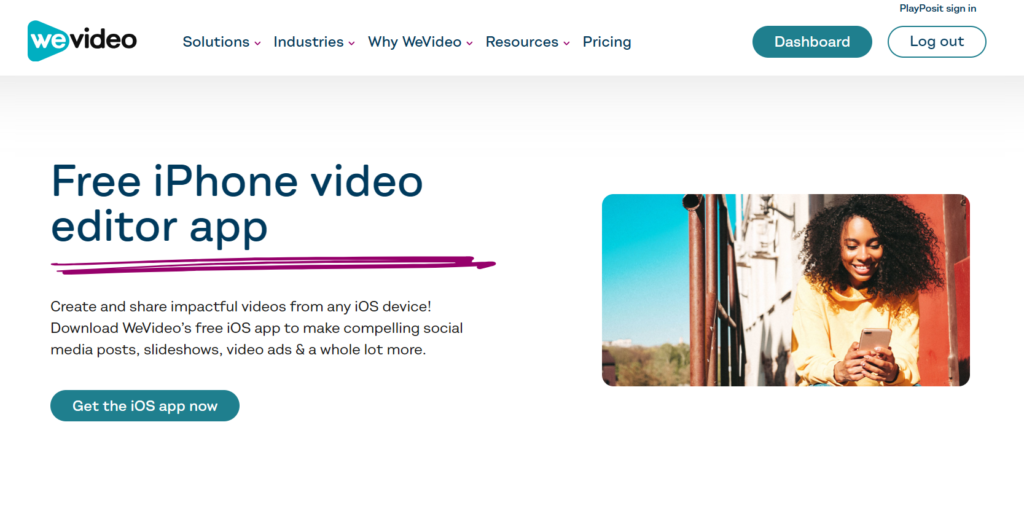
Task: Expand the Solutions dropdown chevron
Action: point(257,43)
